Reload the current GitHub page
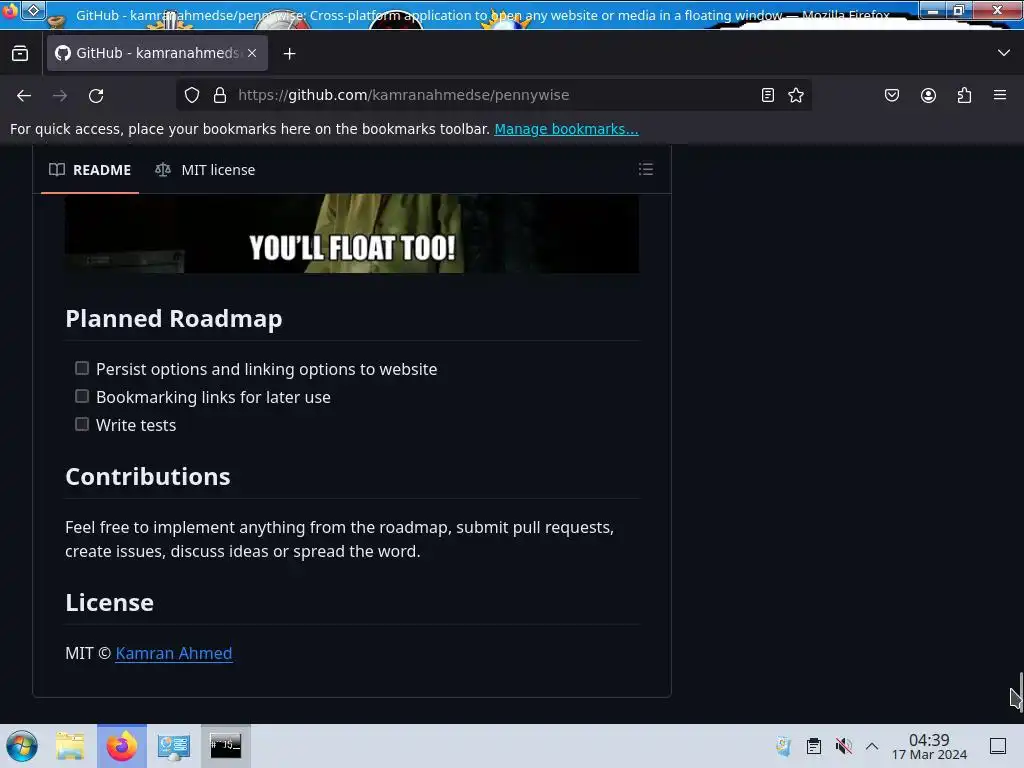 click(96, 95)
